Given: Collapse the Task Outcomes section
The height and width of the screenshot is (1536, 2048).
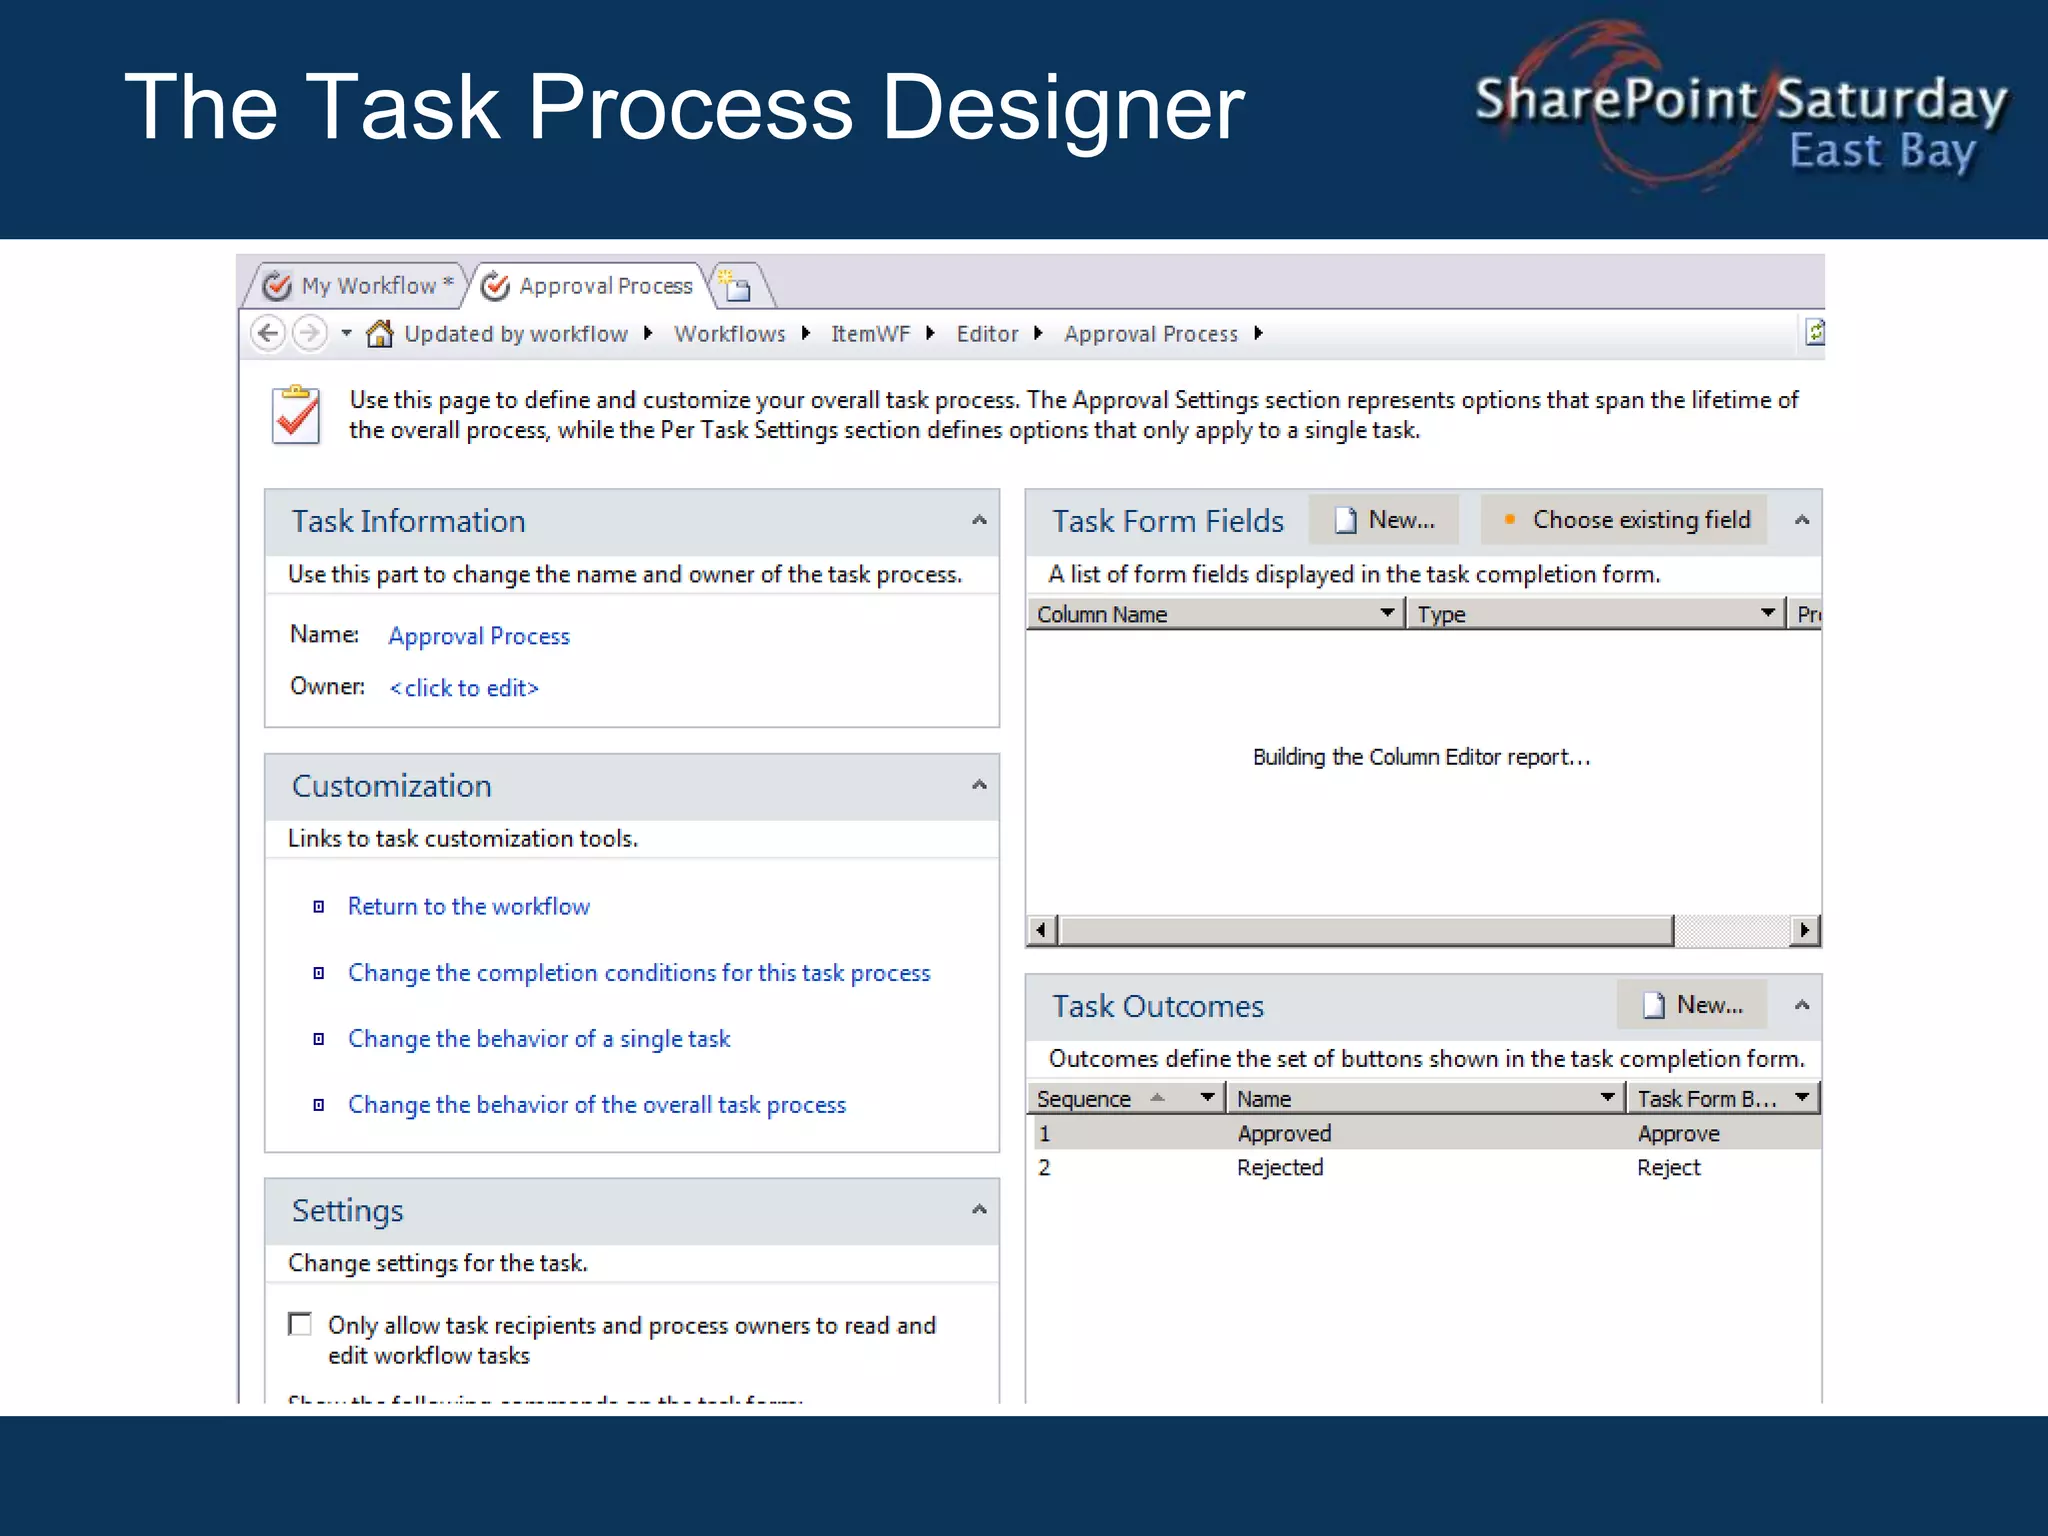Looking at the screenshot, I should (x=1802, y=1005).
